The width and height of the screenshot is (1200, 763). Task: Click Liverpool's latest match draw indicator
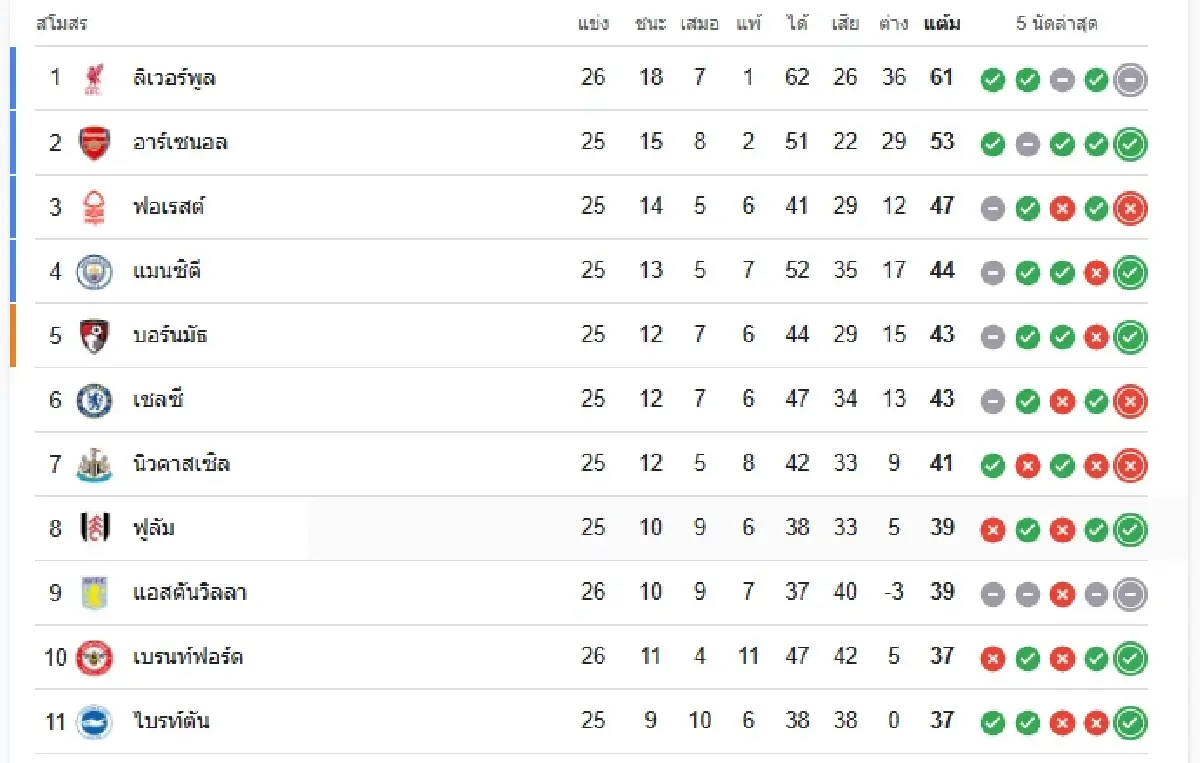point(1130,80)
